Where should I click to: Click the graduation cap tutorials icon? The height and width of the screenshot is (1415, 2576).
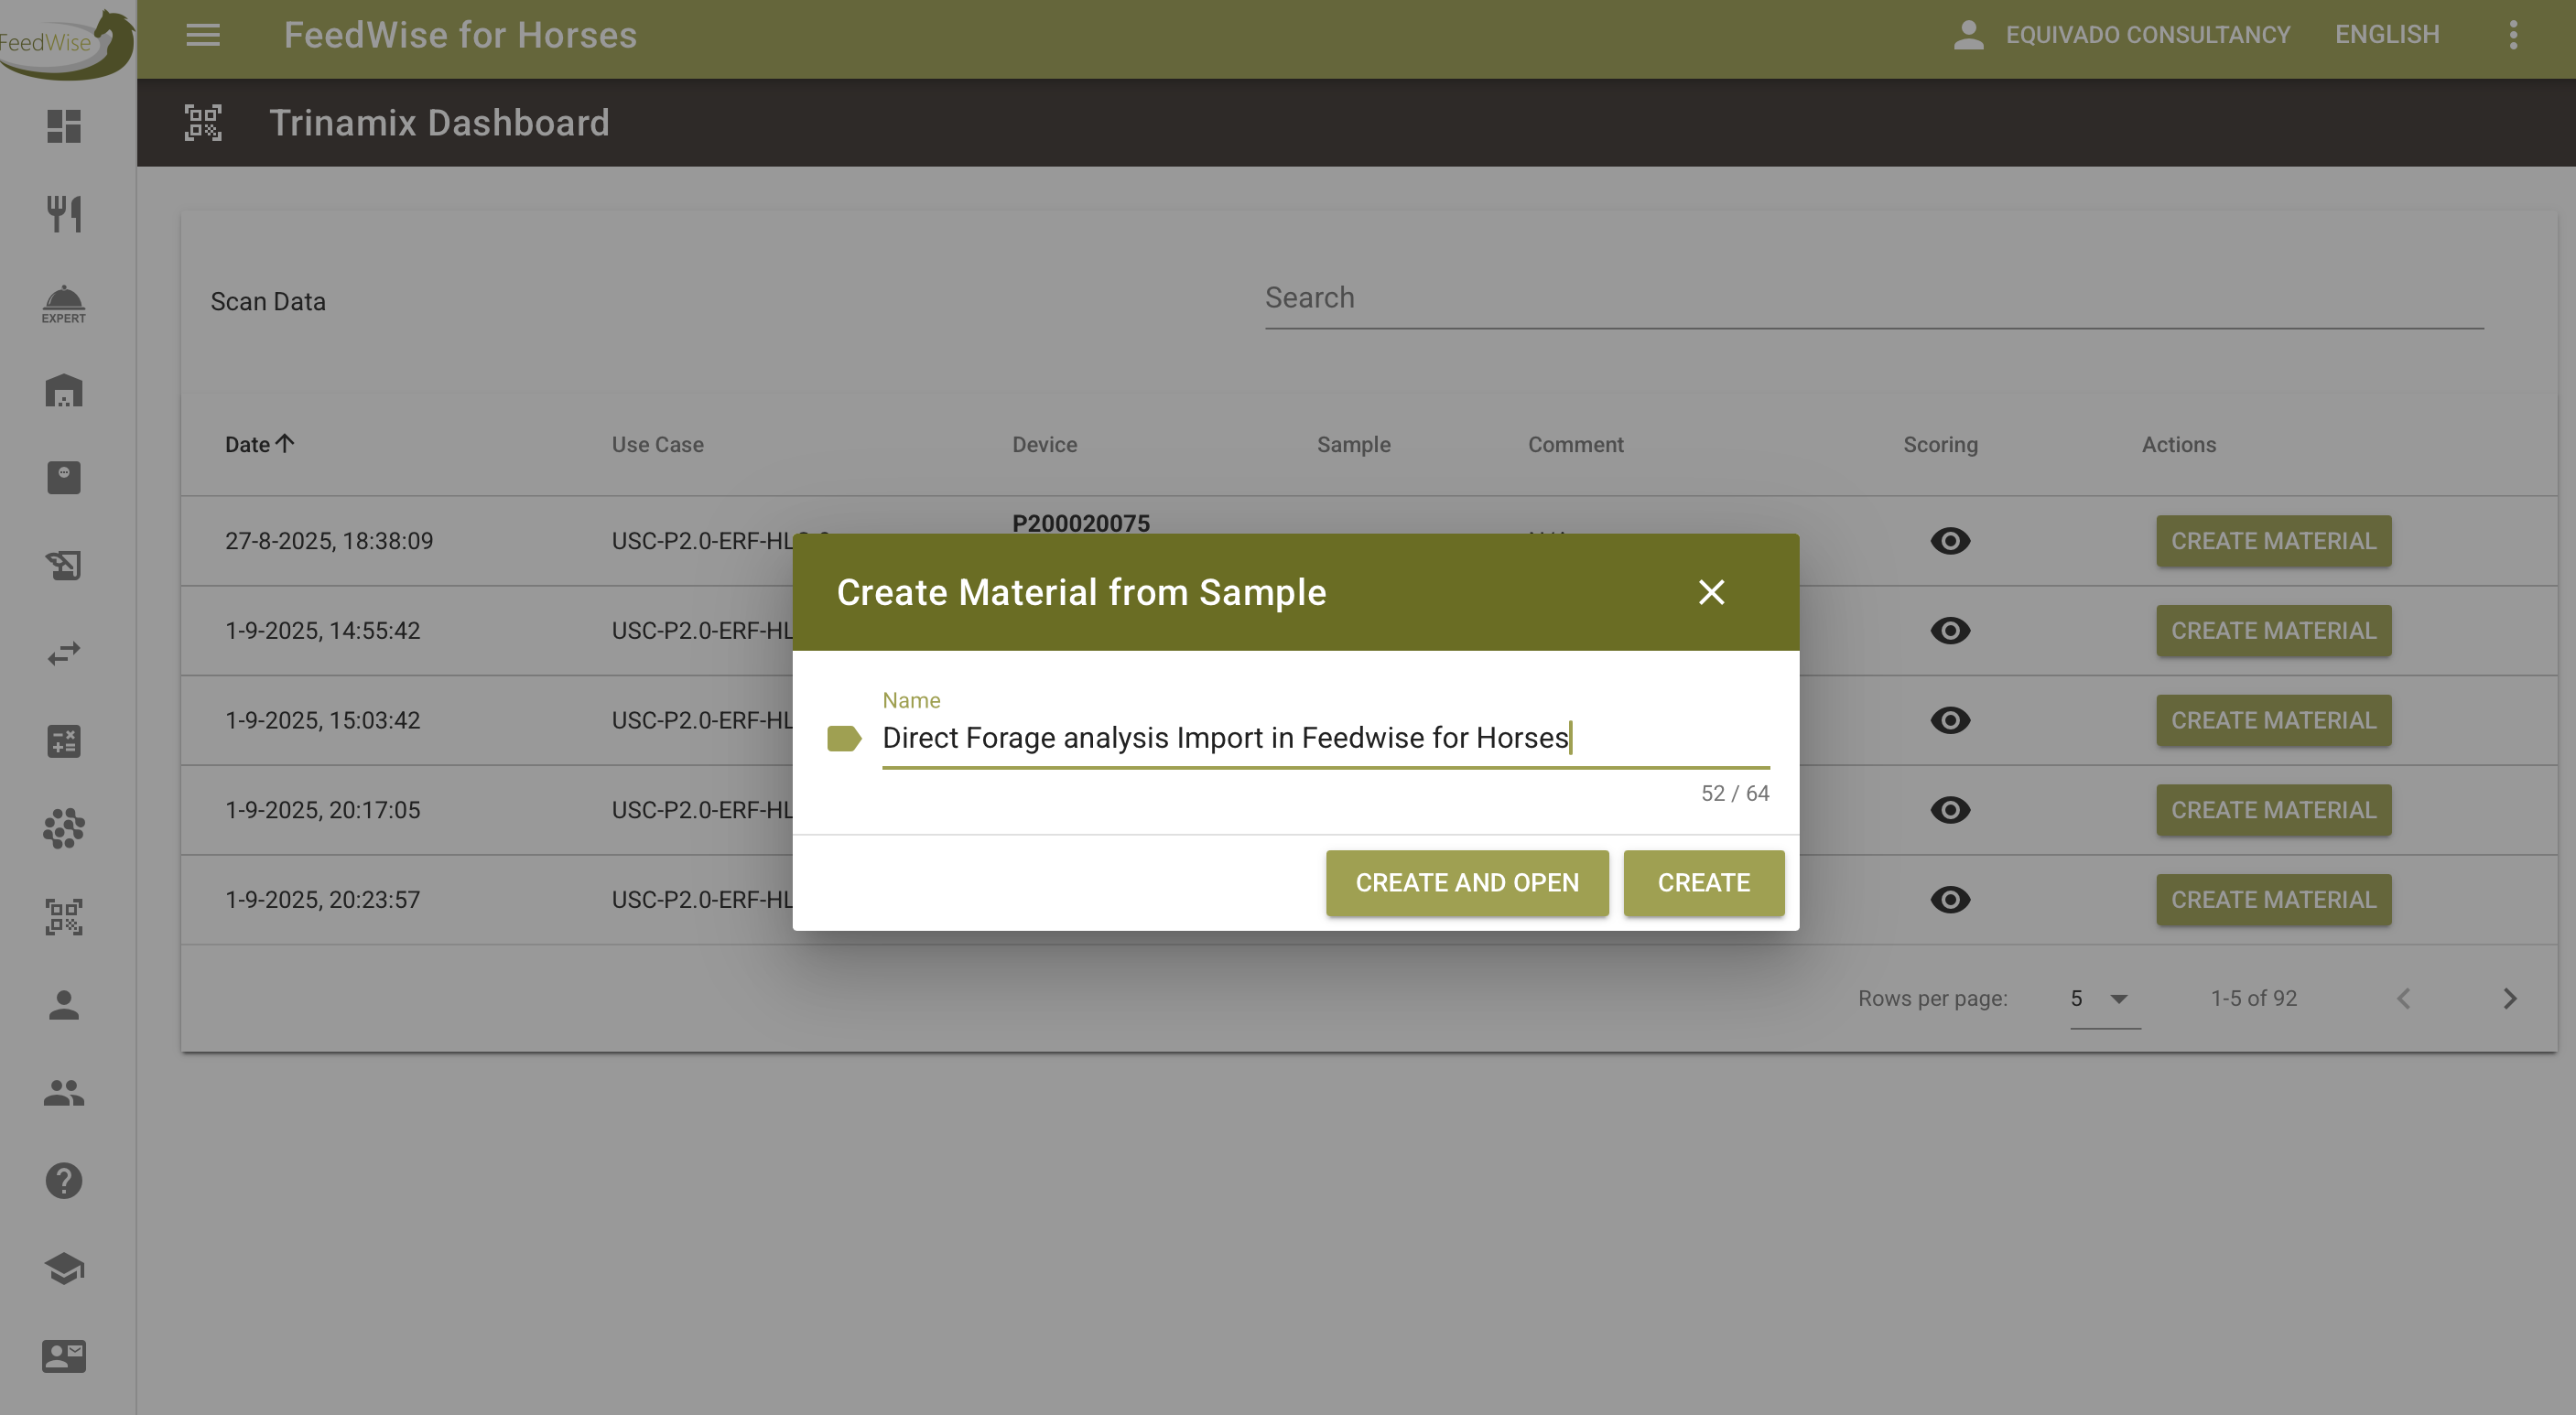(64, 1268)
